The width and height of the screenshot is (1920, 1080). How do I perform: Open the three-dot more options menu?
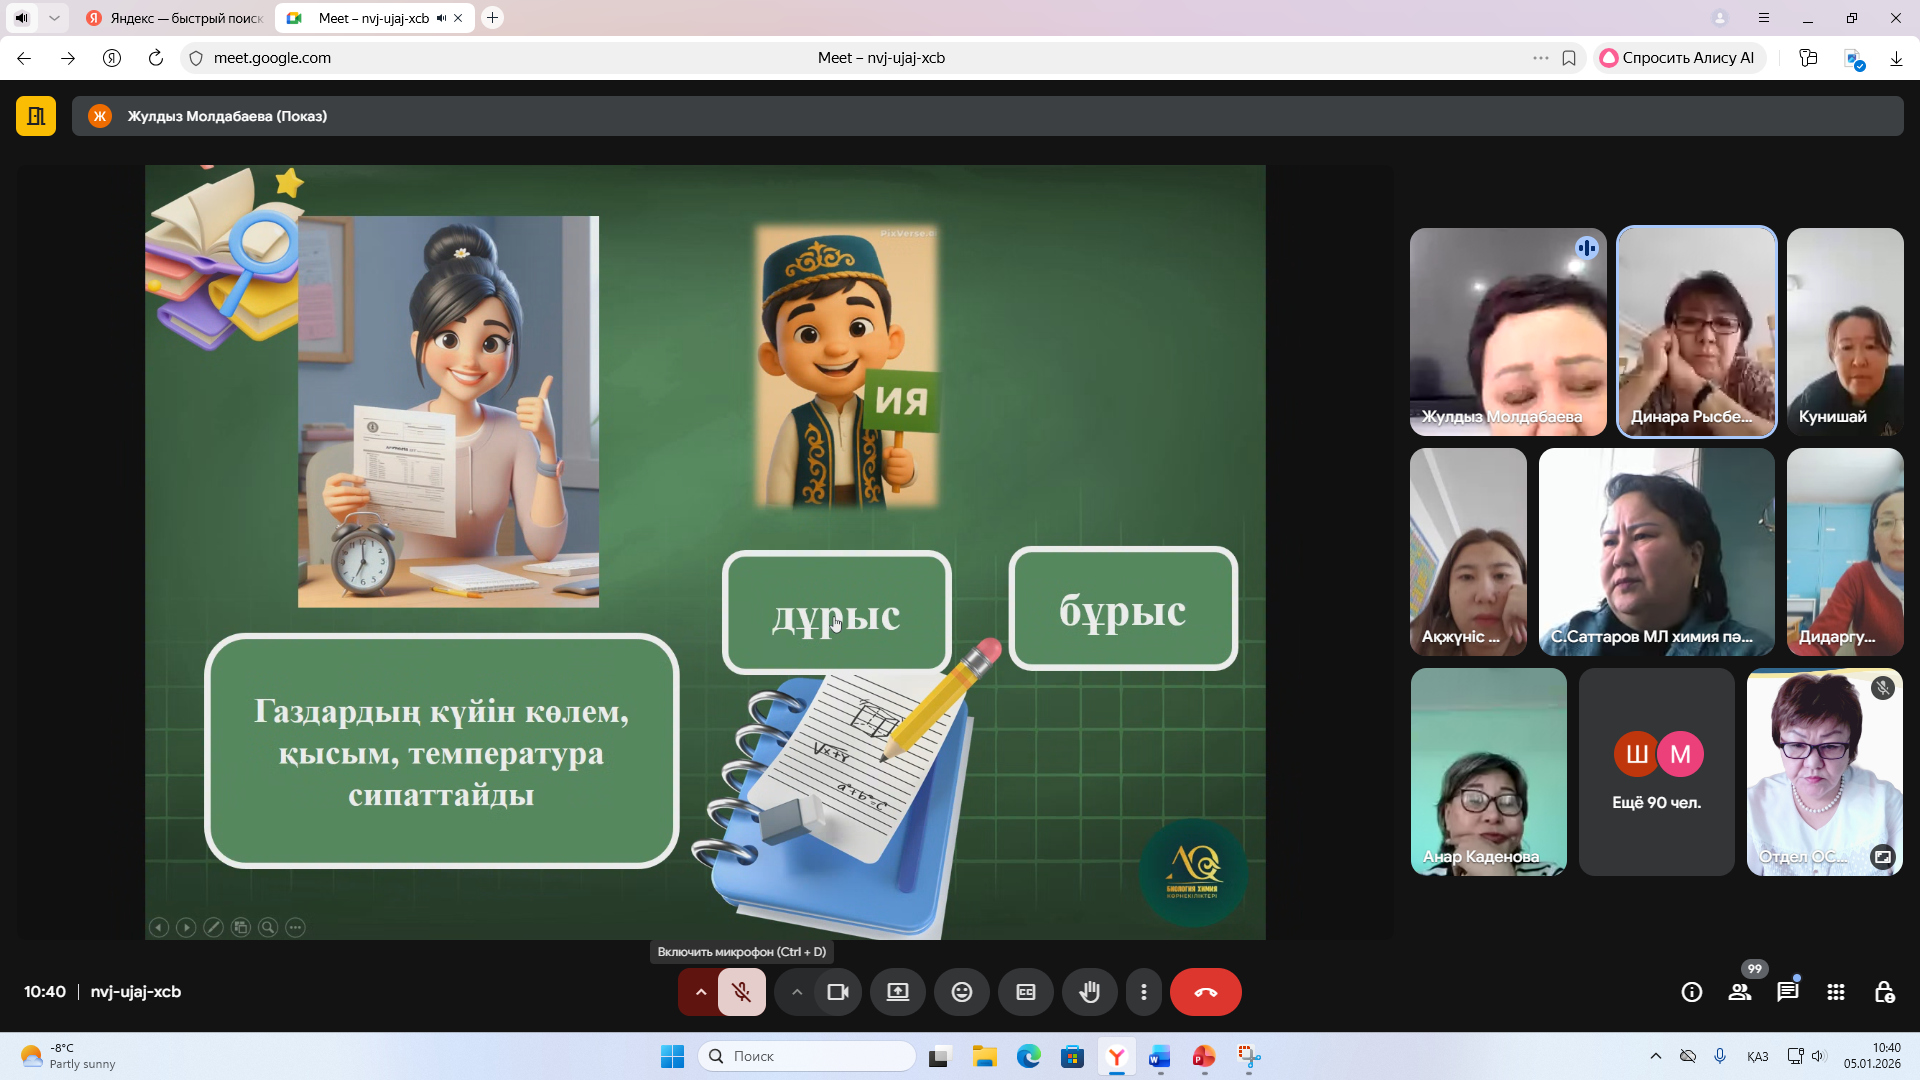(1144, 992)
